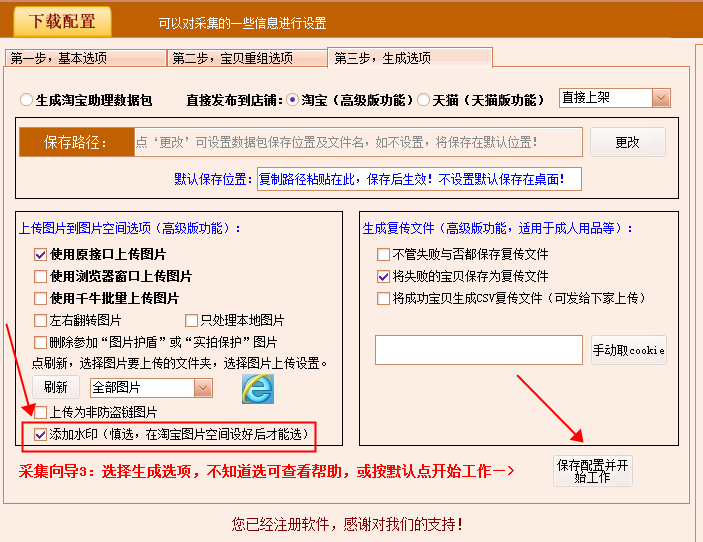This screenshot has width=703, height=542.
Task: Click the 默认保存位置 path field
Action: pyautogui.click(x=419, y=179)
